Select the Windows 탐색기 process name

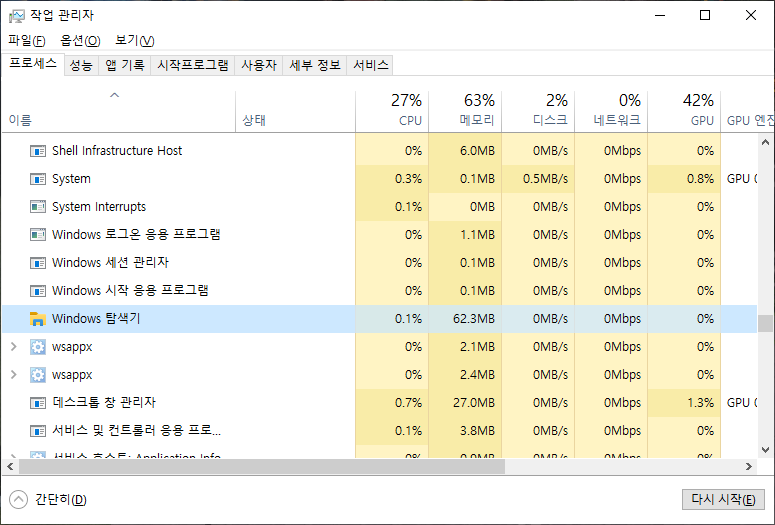tap(96, 319)
